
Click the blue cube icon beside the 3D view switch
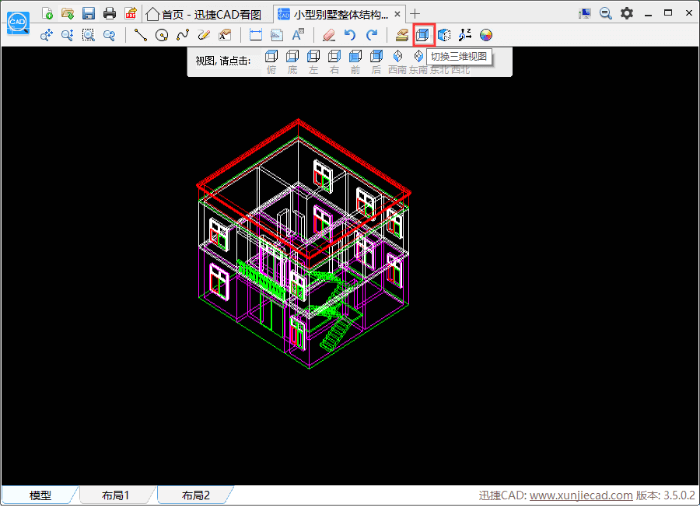(x=444, y=35)
